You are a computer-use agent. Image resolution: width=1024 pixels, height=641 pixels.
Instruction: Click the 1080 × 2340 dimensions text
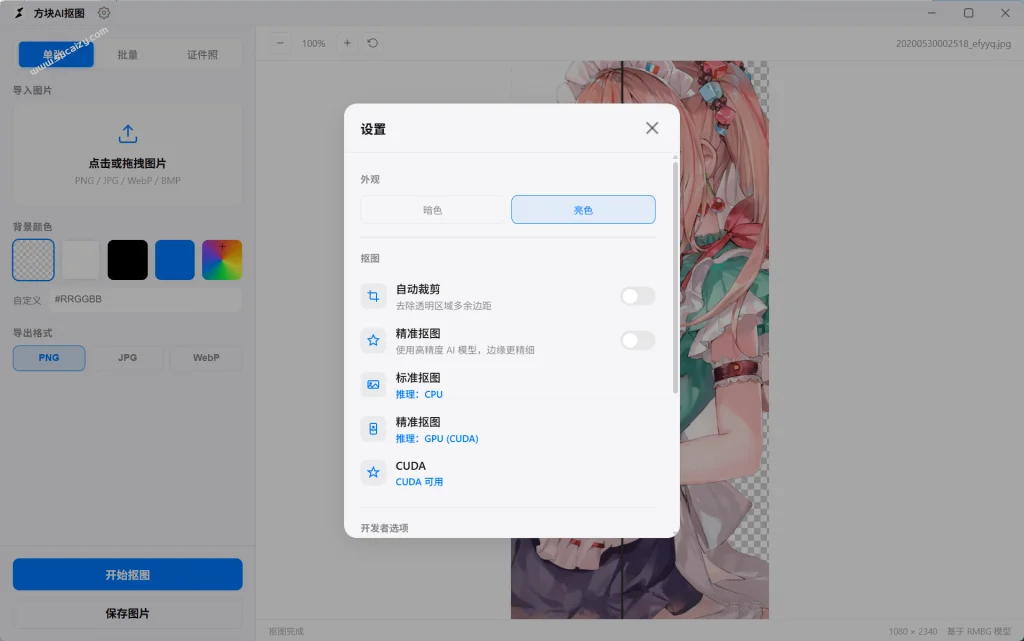(913, 631)
